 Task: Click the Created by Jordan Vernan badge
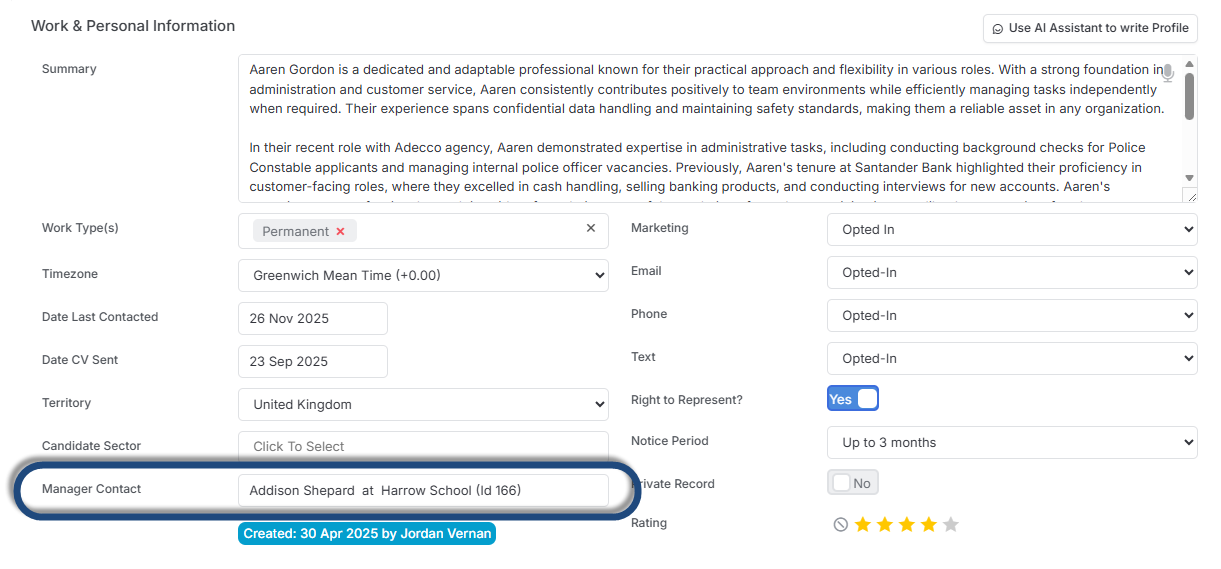pyautogui.click(x=367, y=533)
